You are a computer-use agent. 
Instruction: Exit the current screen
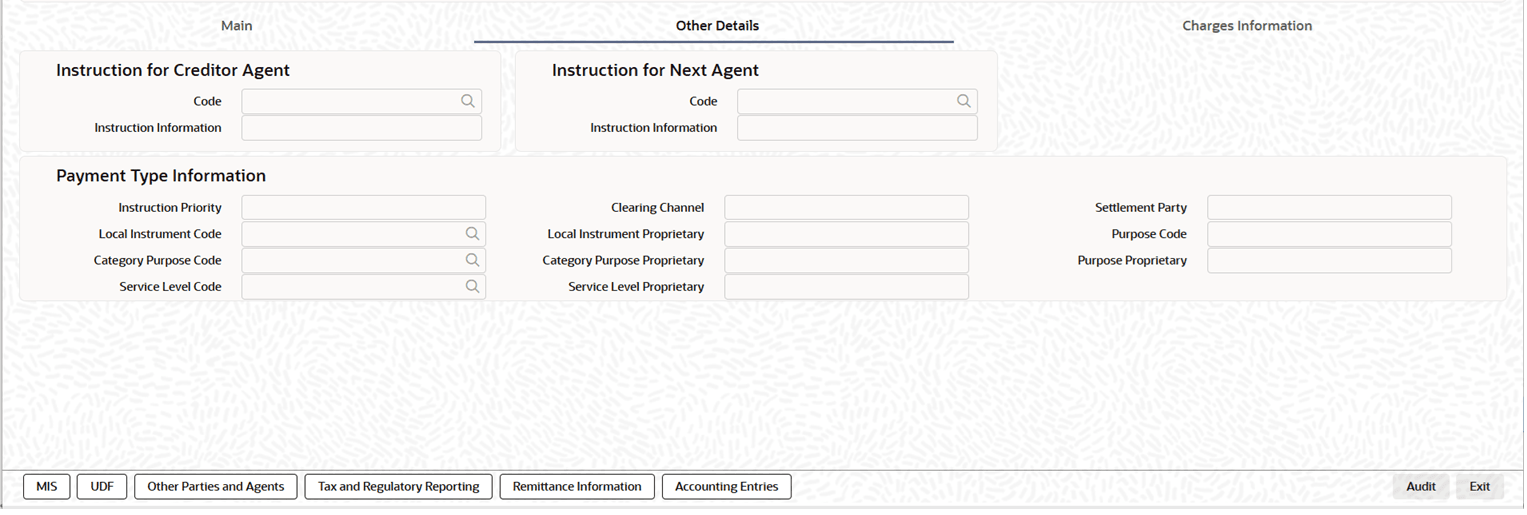(1480, 487)
